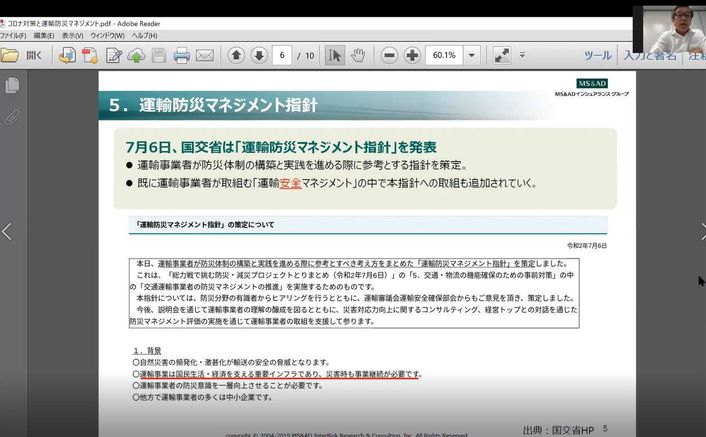The height and width of the screenshot is (437, 706).
Task: Open the ヘルプ(H) menu
Action: (146, 34)
